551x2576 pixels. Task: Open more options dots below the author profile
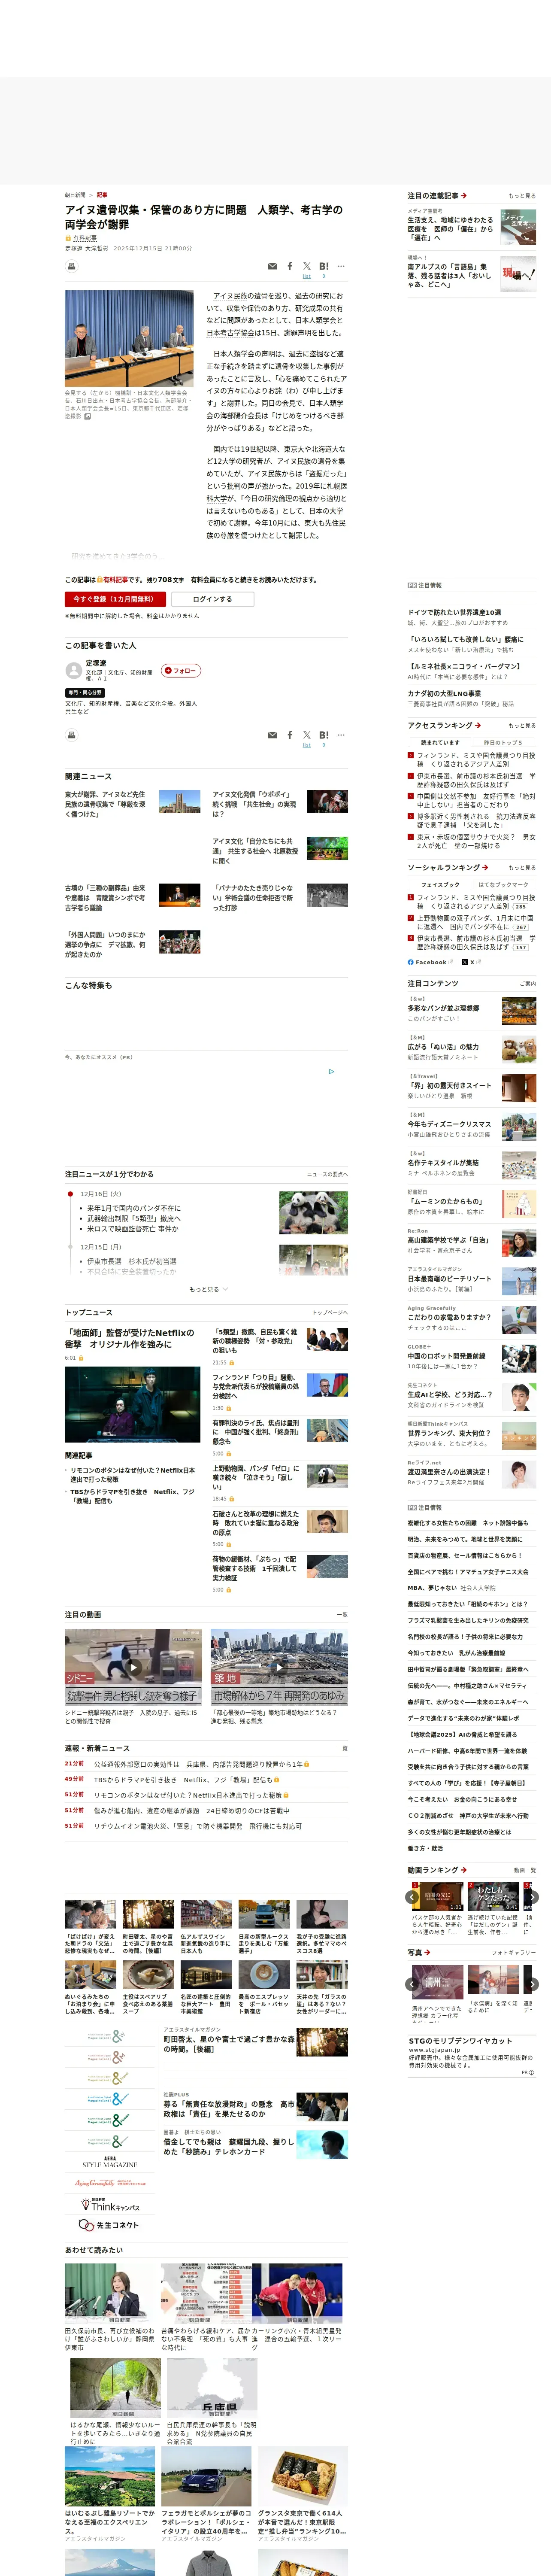pyautogui.click(x=341, y=735)
